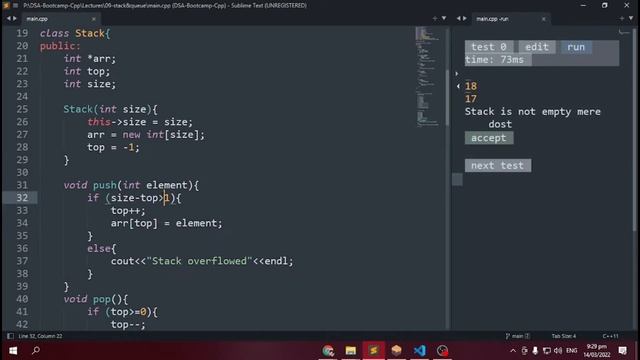Open tab list dropdown in right pane
This screenshot has height=360, width=640.
pos(631,18)
